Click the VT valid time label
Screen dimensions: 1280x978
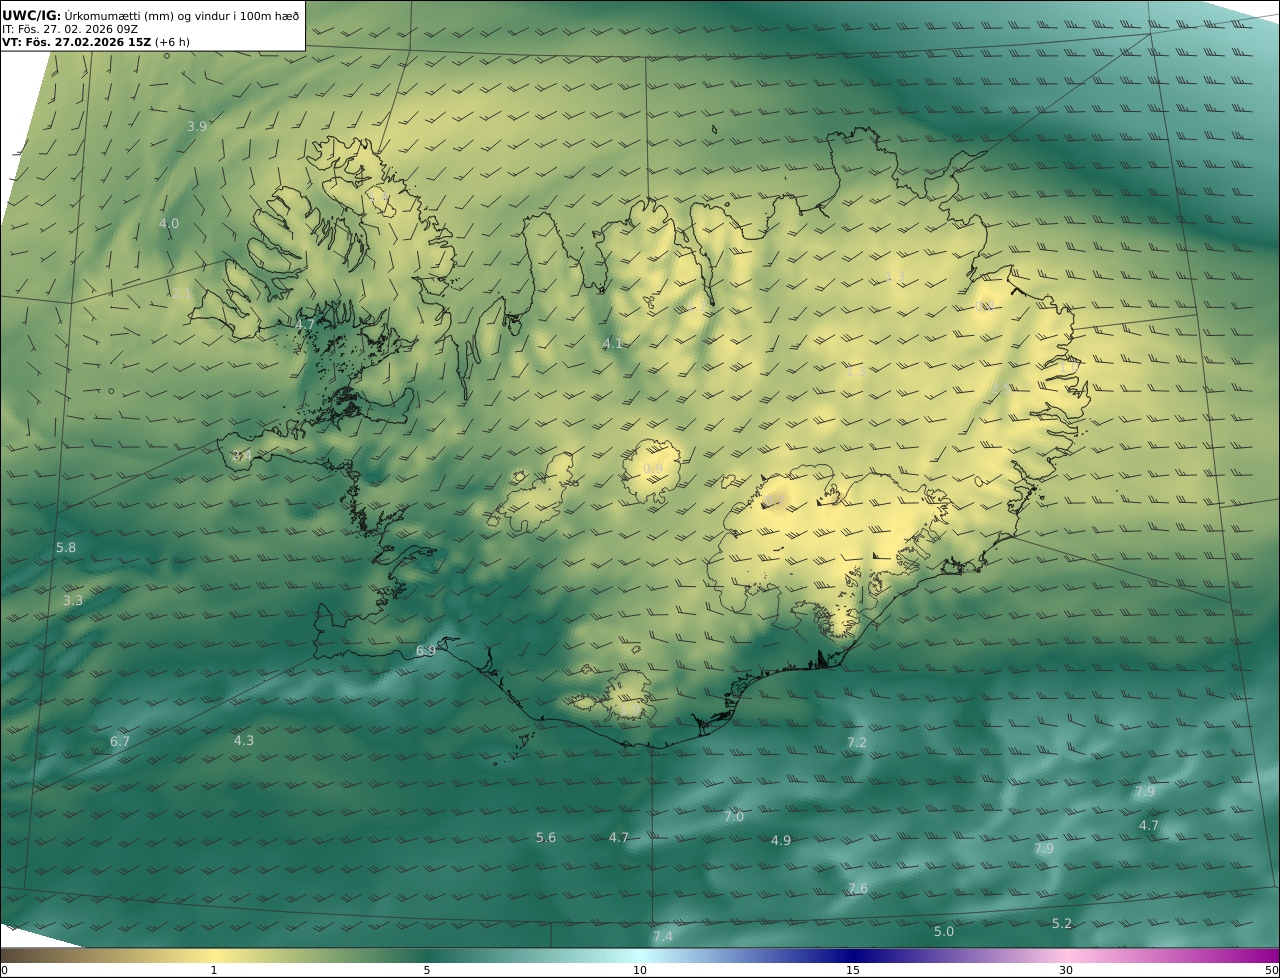click(94, 43)
